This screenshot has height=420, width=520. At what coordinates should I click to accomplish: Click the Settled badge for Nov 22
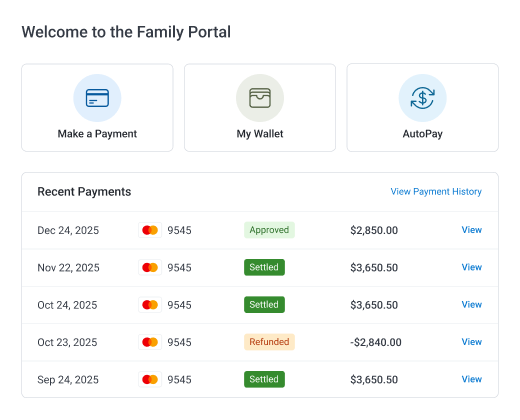[264, 267]
